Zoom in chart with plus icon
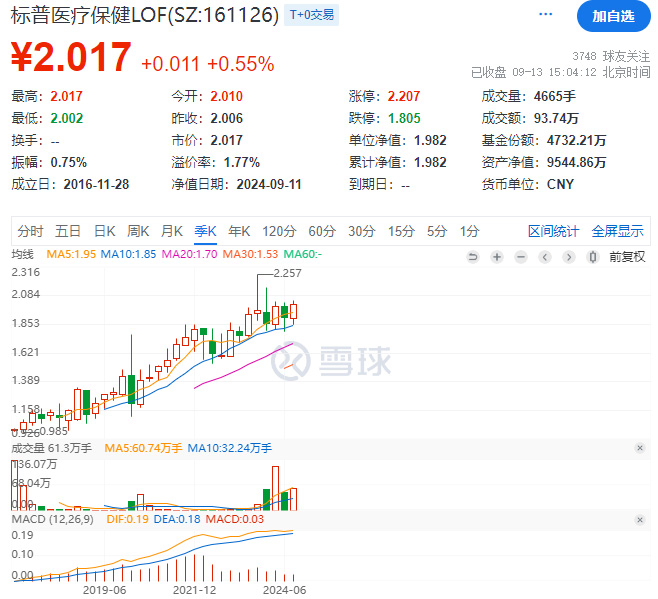 497,256
